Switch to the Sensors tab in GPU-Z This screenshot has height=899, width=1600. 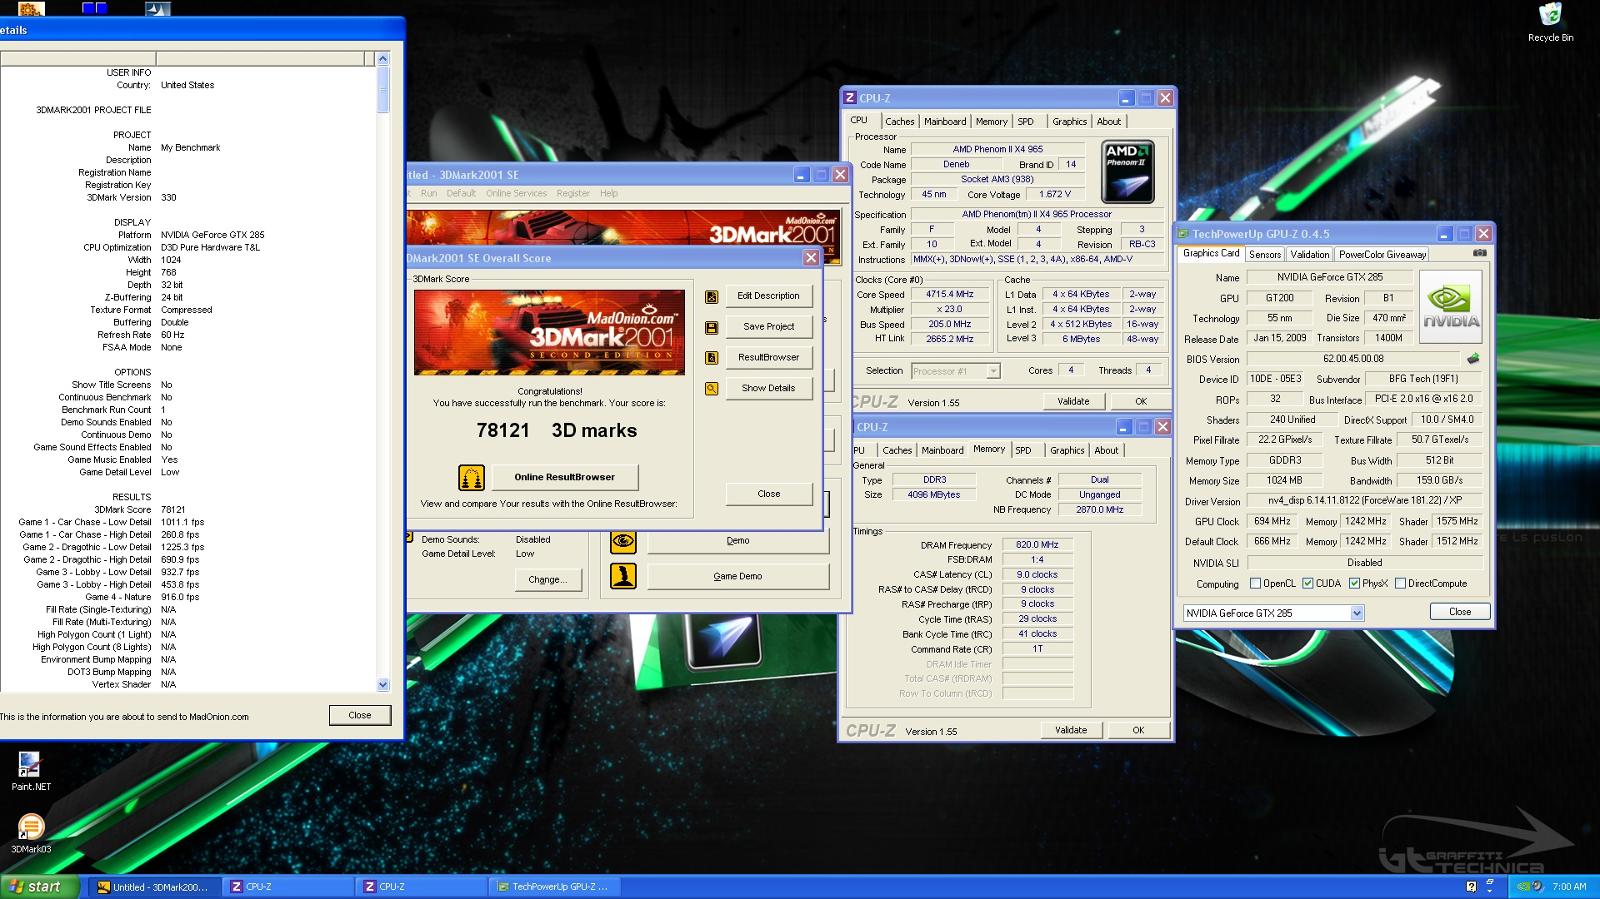[1265, 255]
